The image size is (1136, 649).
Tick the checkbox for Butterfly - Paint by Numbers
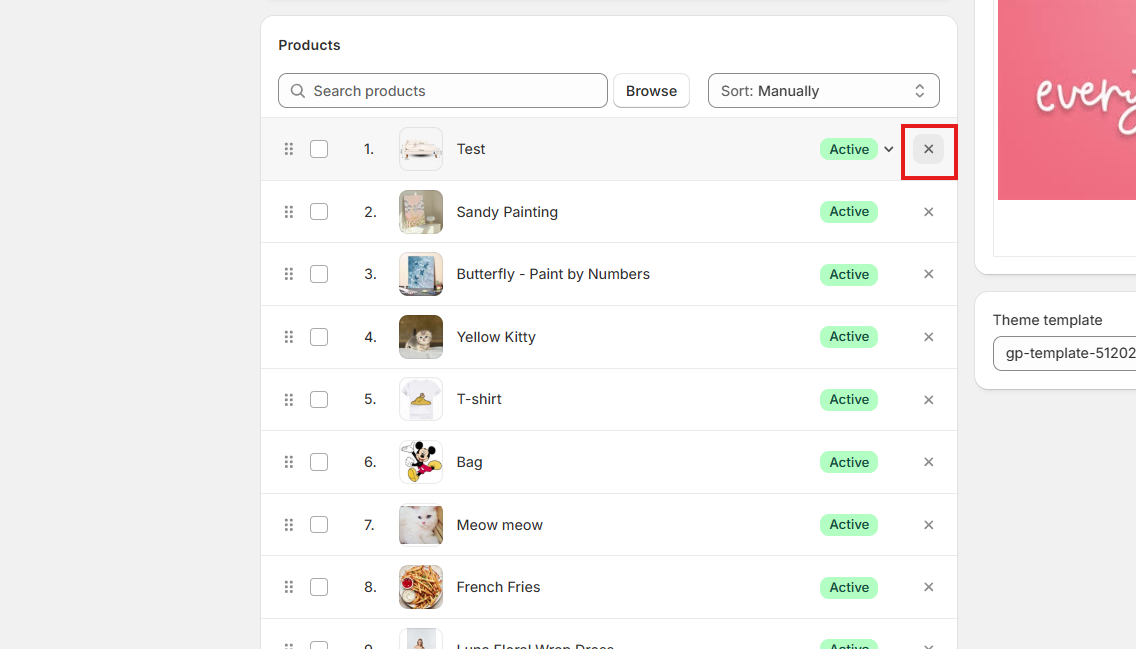pyautogui.click(x=319, y=274)
